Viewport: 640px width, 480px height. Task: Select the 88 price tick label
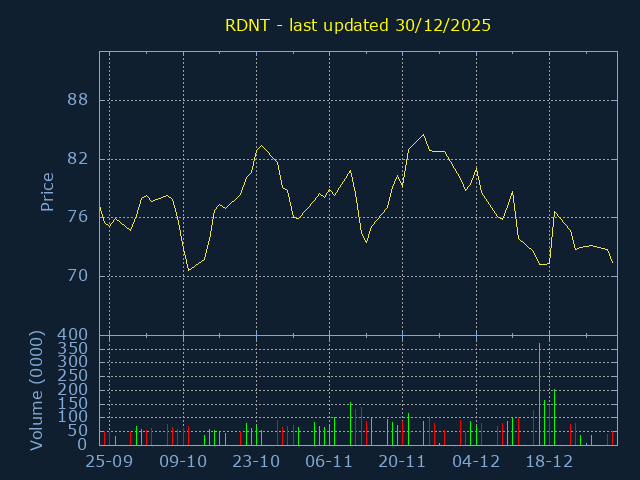pyautogui.click(x=78, y=100)
